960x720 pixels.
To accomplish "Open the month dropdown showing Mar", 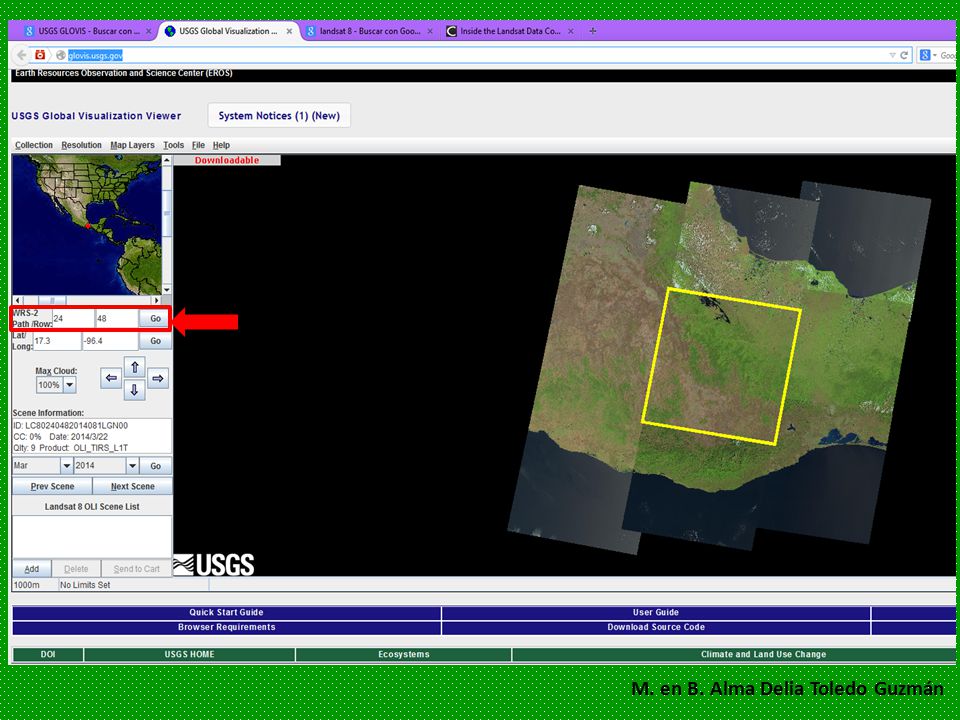I will [43, 466].
